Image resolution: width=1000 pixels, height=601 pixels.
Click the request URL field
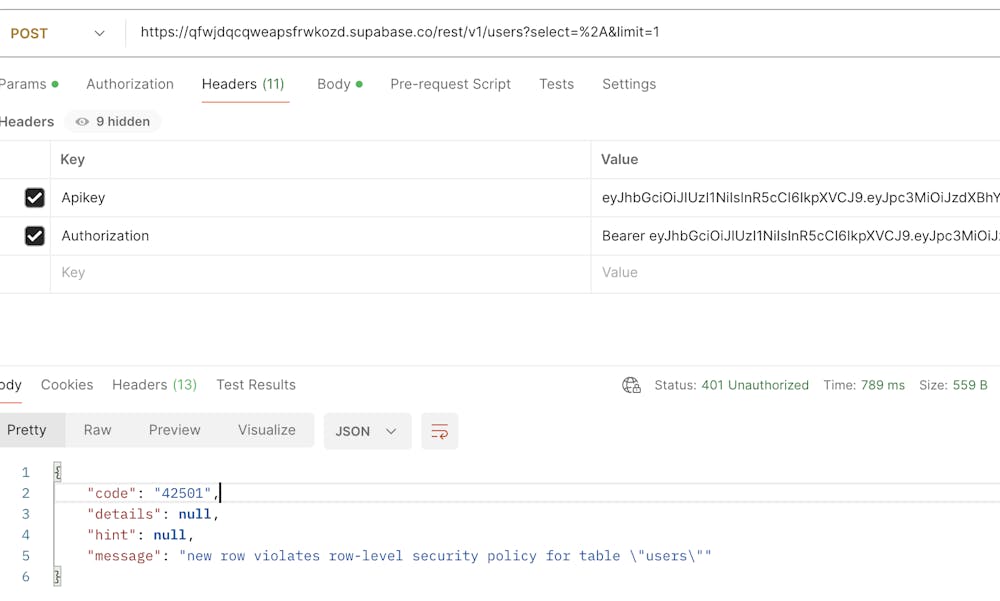[x=560, y=33]
